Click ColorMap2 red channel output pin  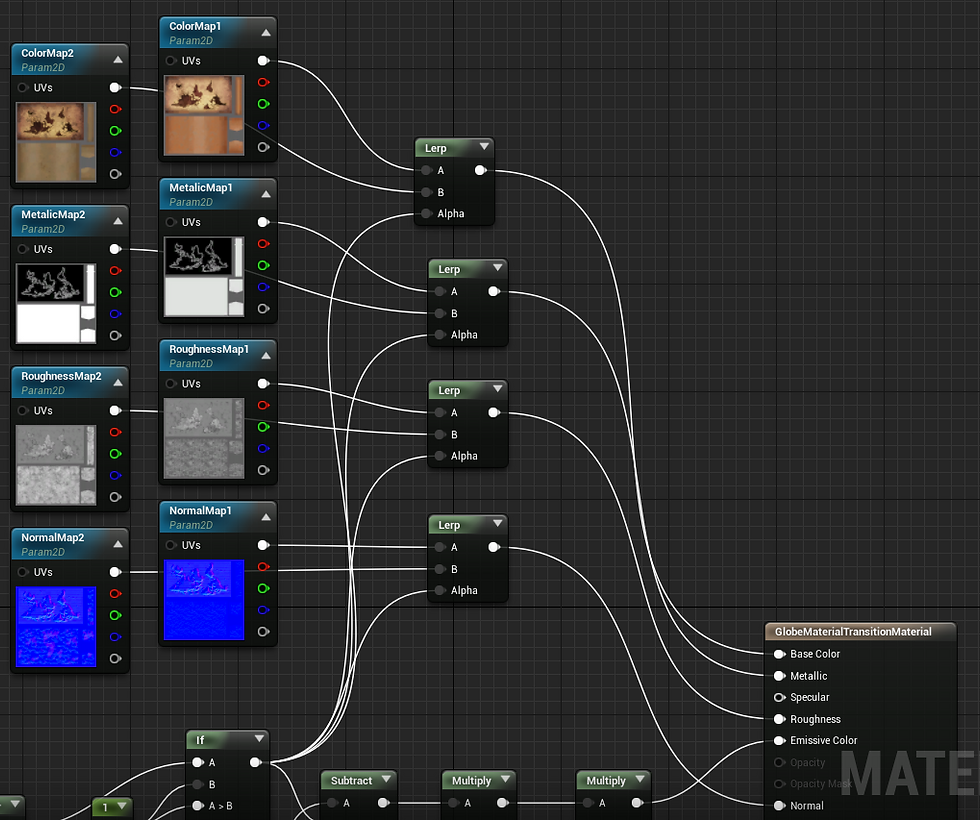click(116, 109)
